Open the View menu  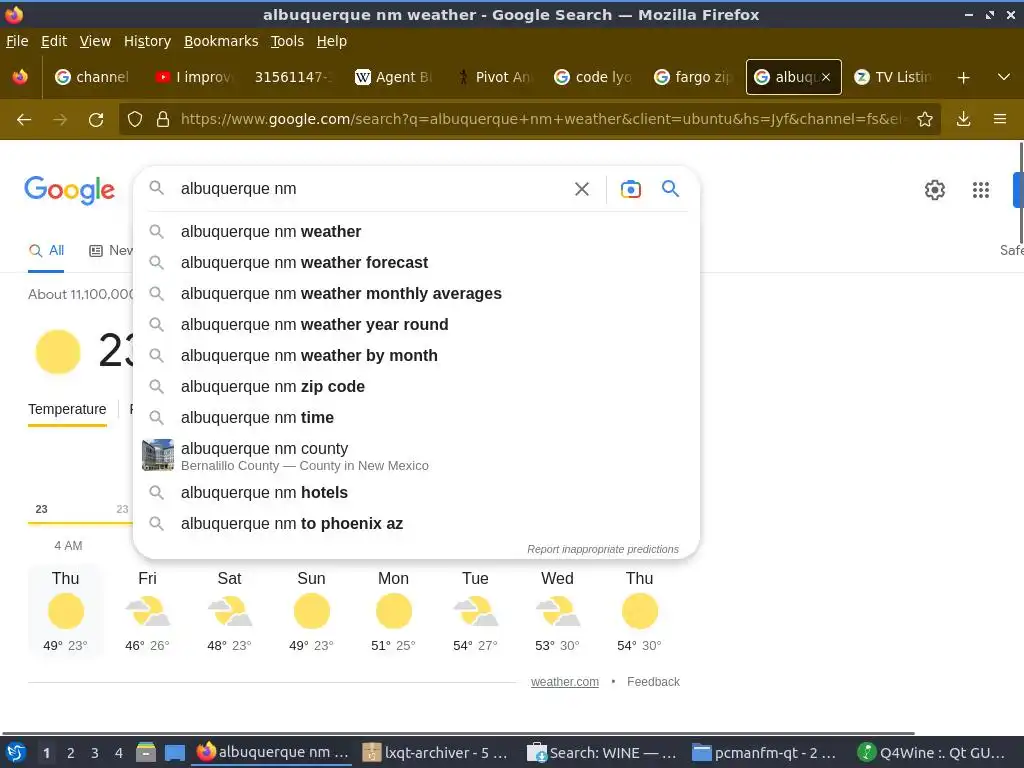pyautogui.click(x=95, y=41)
